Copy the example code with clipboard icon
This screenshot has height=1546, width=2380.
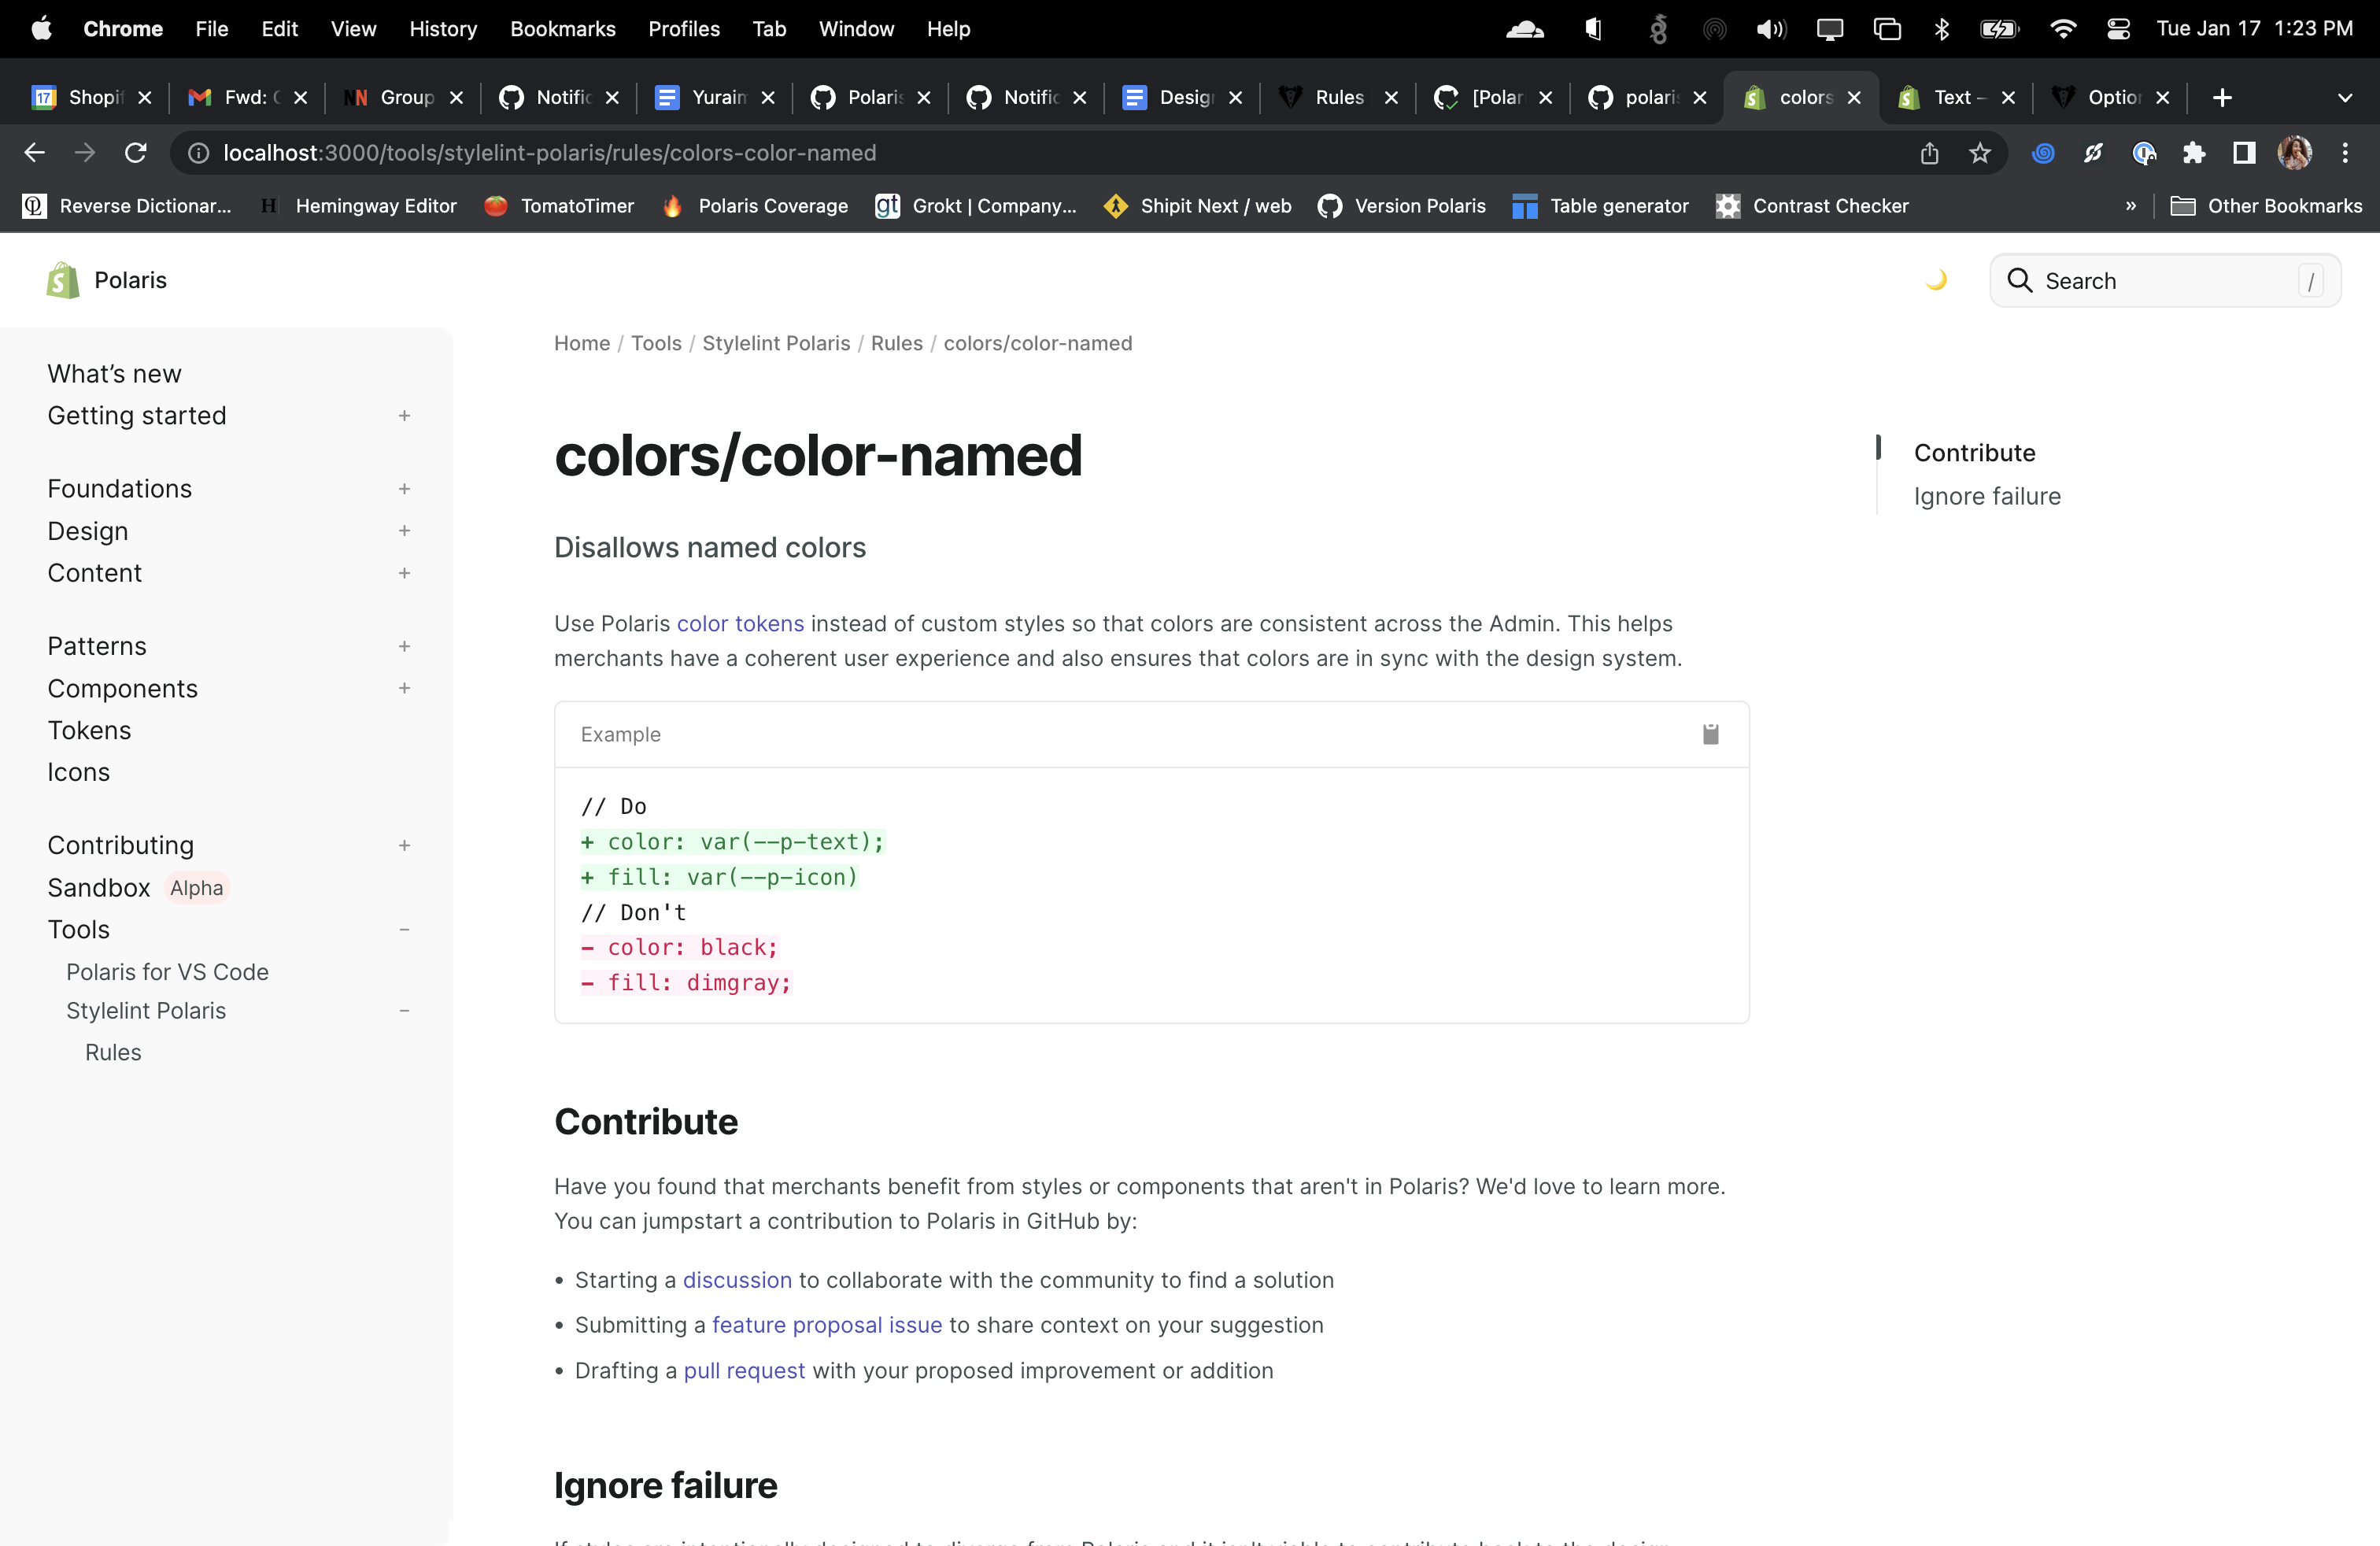pos(1710,734)
